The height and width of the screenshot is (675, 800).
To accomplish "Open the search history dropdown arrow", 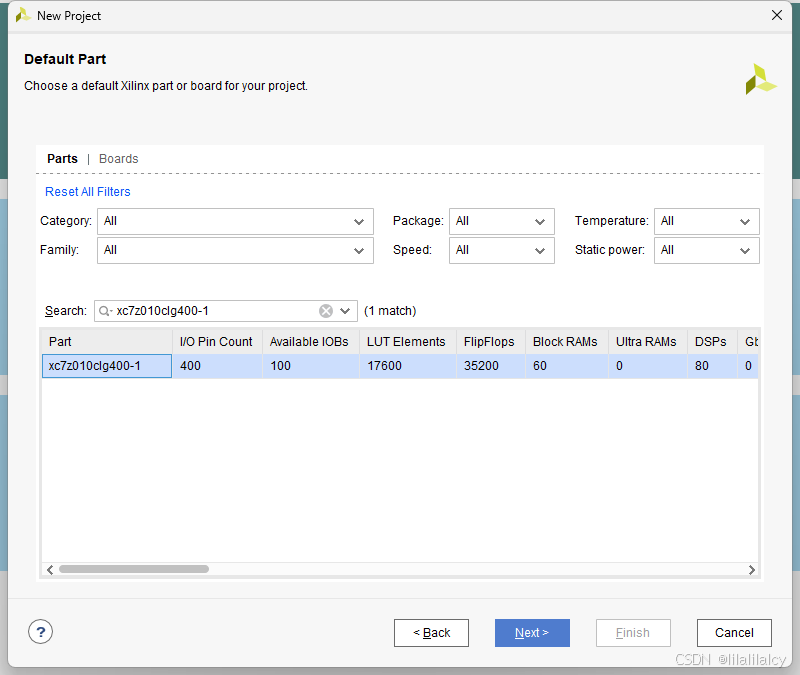I will click(x=345, y=311).
